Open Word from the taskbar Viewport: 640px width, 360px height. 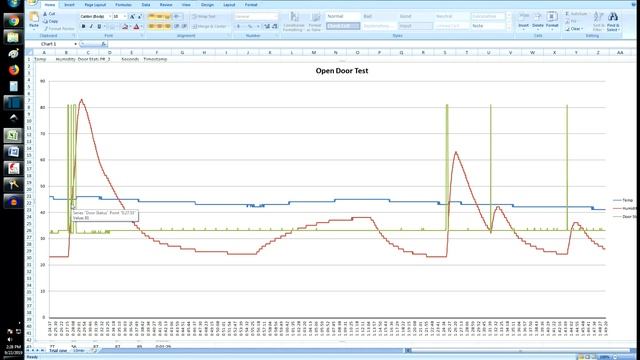coord(13,152)
